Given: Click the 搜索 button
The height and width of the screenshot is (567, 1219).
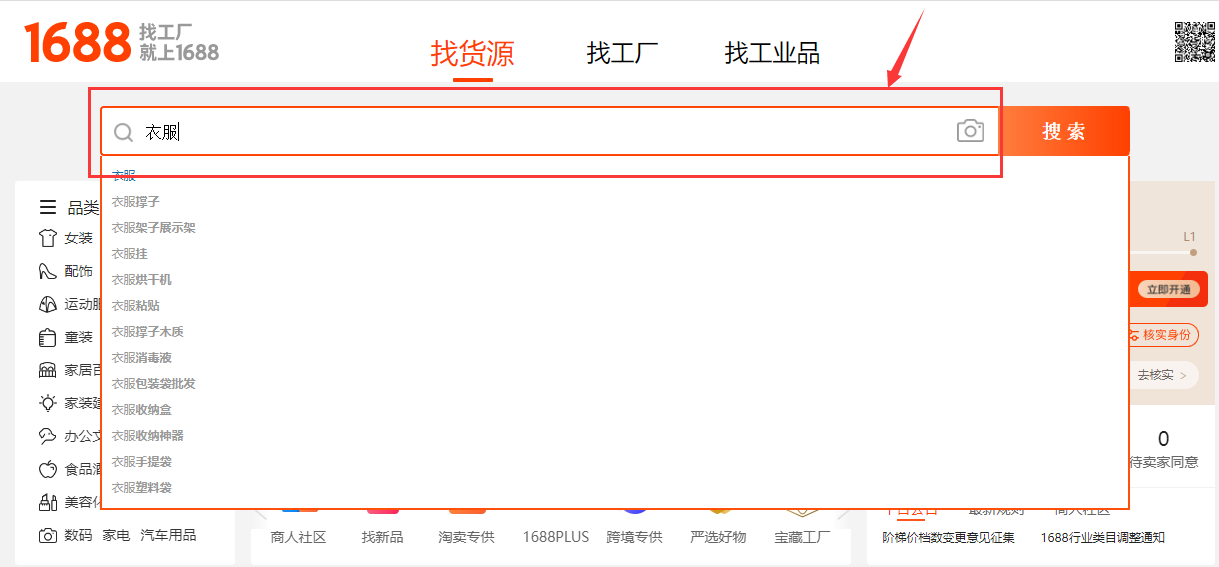Looking at the screenshot, I should point(1064,131).
